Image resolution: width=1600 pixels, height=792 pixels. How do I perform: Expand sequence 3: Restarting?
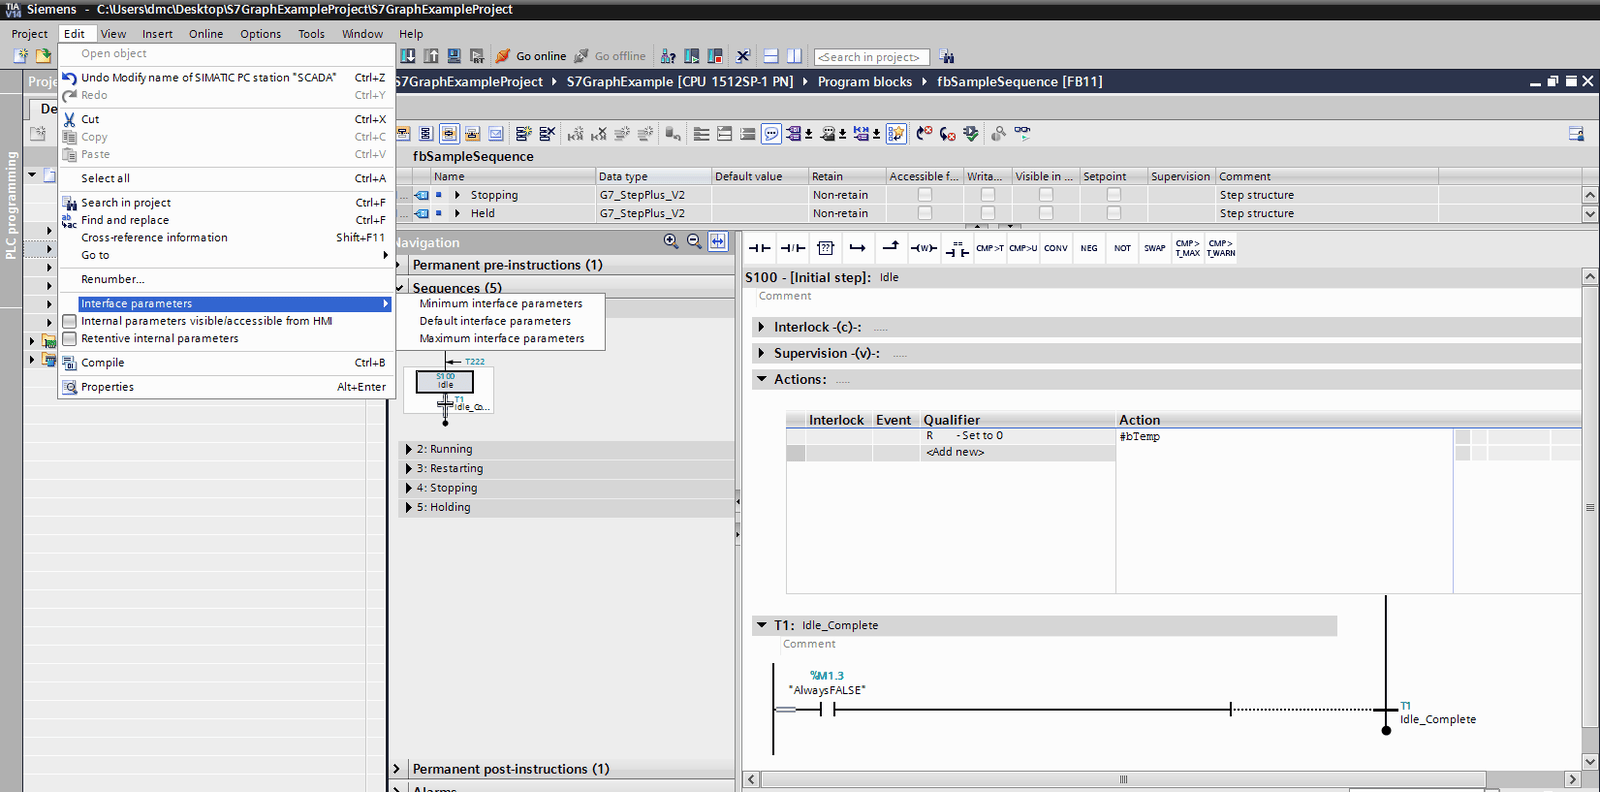pos(409,469)
